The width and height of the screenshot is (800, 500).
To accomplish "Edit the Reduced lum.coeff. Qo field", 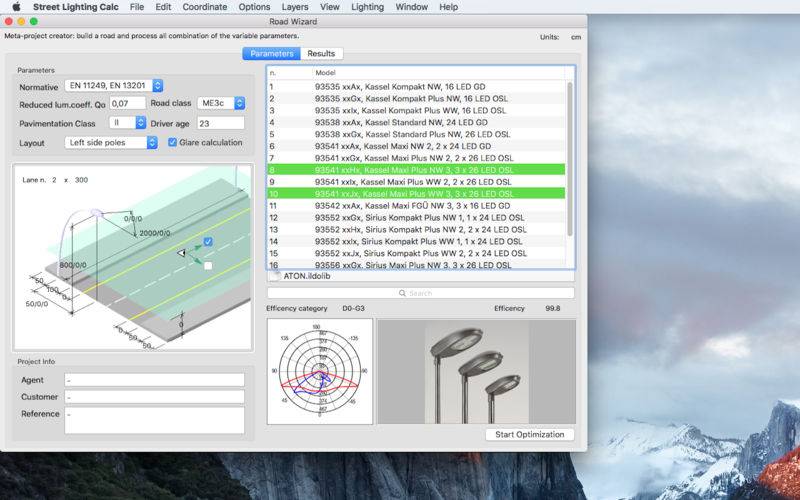I will 128,104.
